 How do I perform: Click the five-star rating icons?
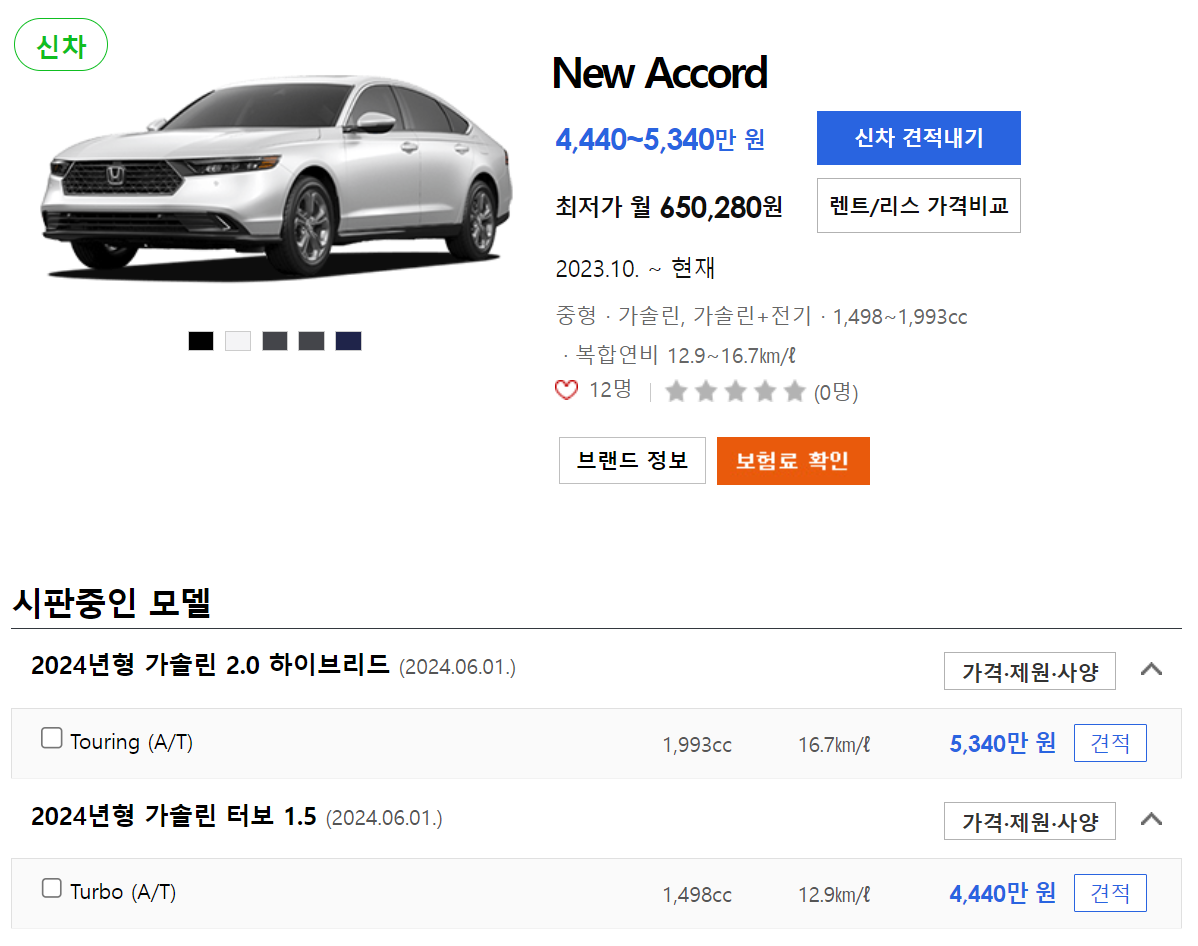click(x=735, y=392)
